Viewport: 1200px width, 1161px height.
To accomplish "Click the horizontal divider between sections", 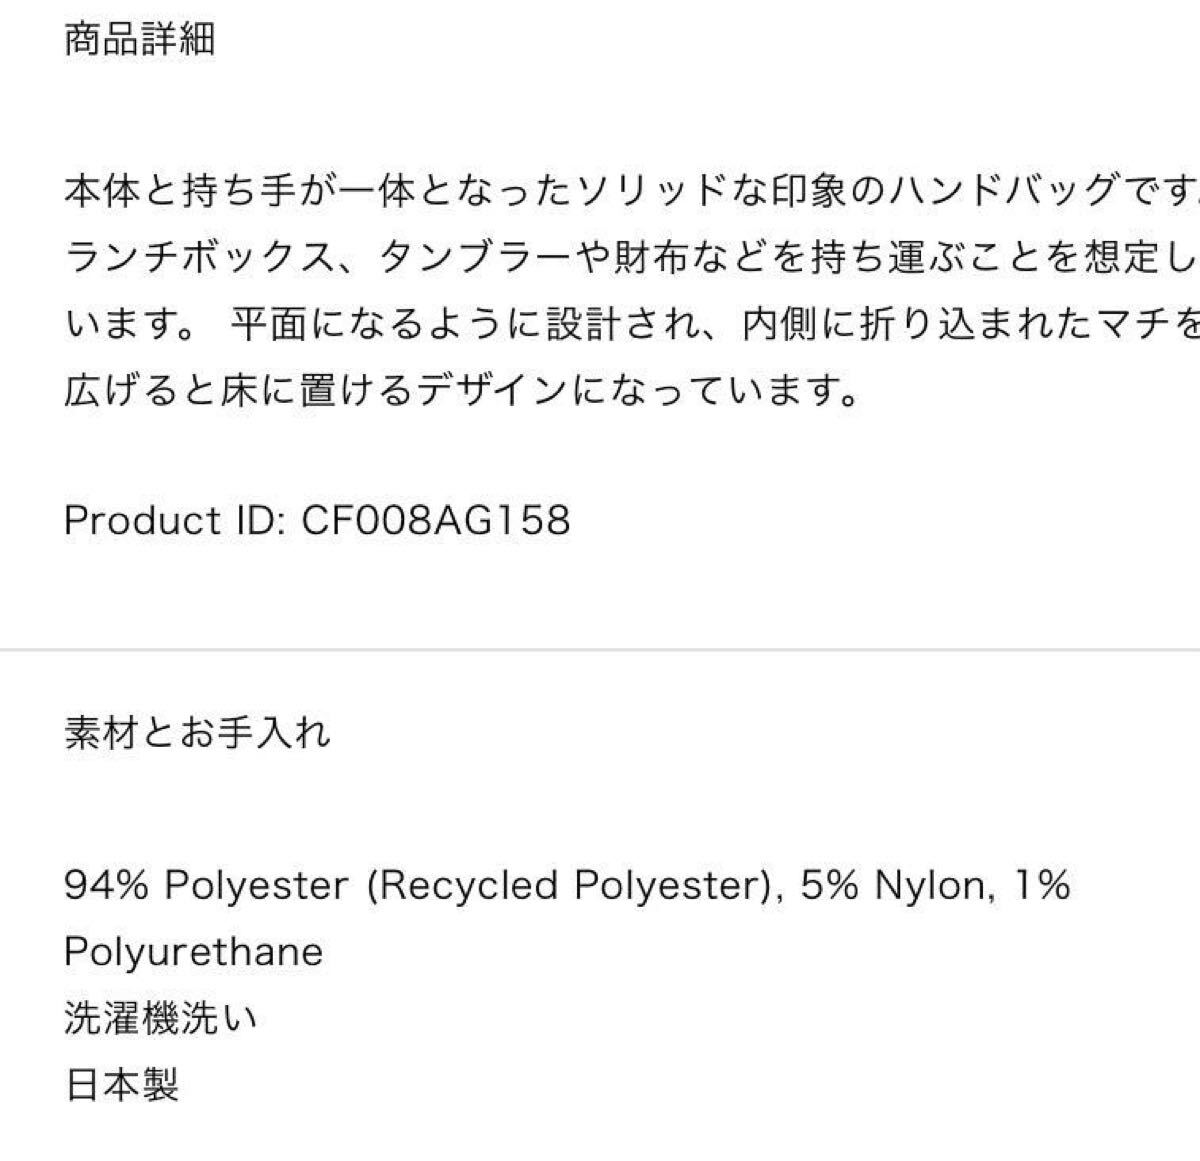I will (600, 649).
